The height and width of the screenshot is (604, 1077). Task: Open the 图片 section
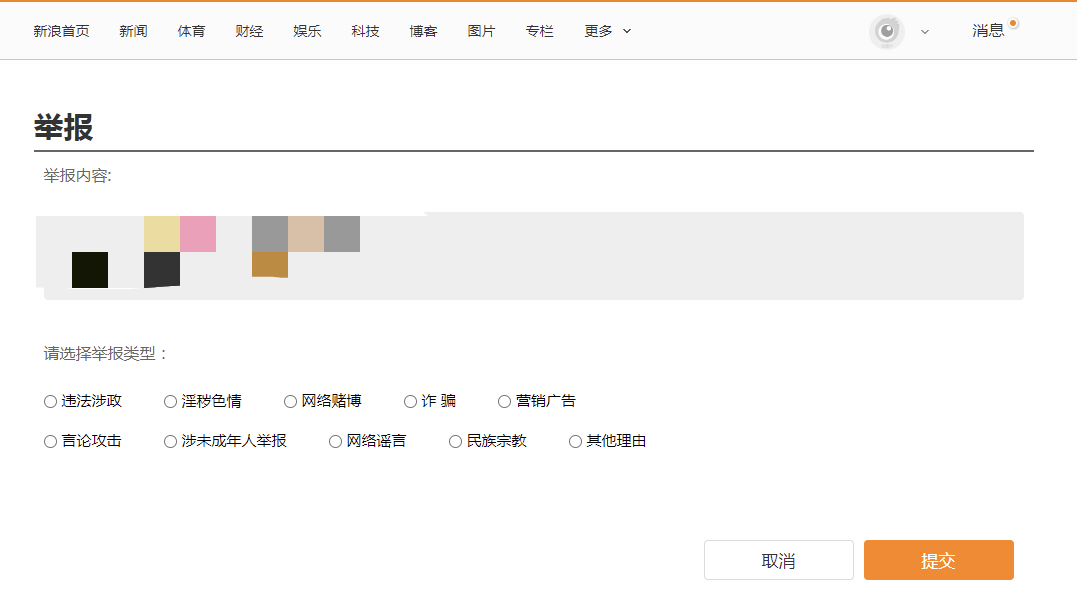pos(481,31)
